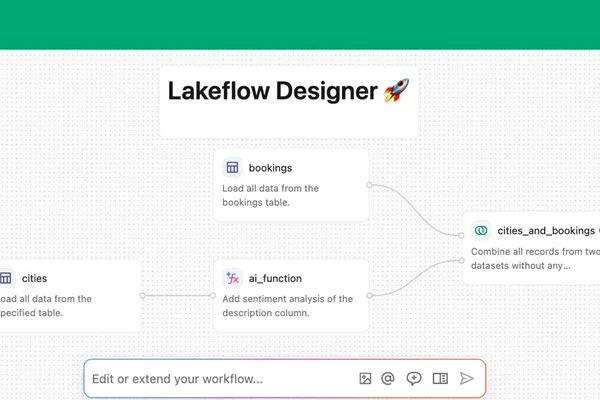The width and height of the screenshot is (600, 400).
Task: Click the 'cities' node name label
Action: point(34,278)
